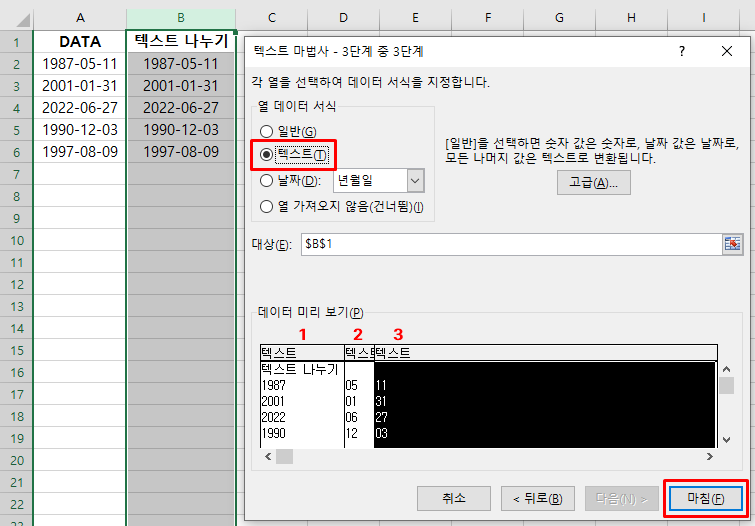This screenshot has width=755, height=526.
Task: Select first preview column header 텍스트
Action: point(302,353)
